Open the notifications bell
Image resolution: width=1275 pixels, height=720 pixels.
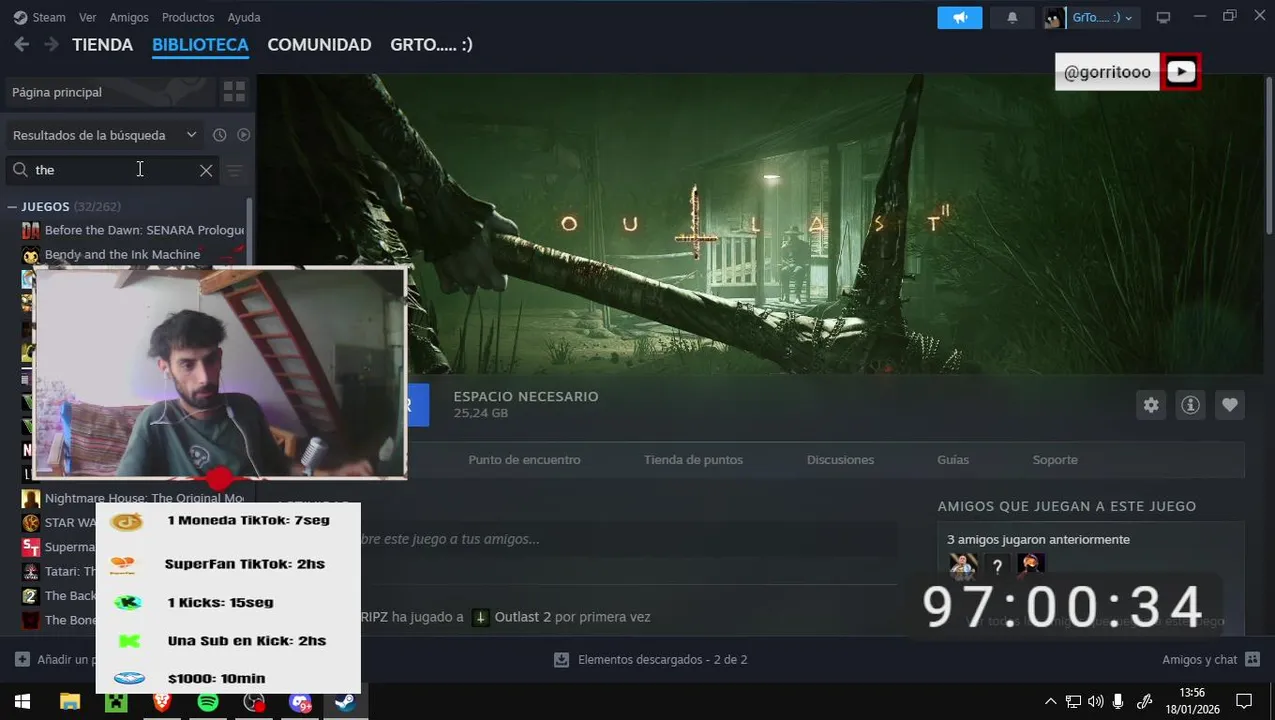(x=1012, y=18)
